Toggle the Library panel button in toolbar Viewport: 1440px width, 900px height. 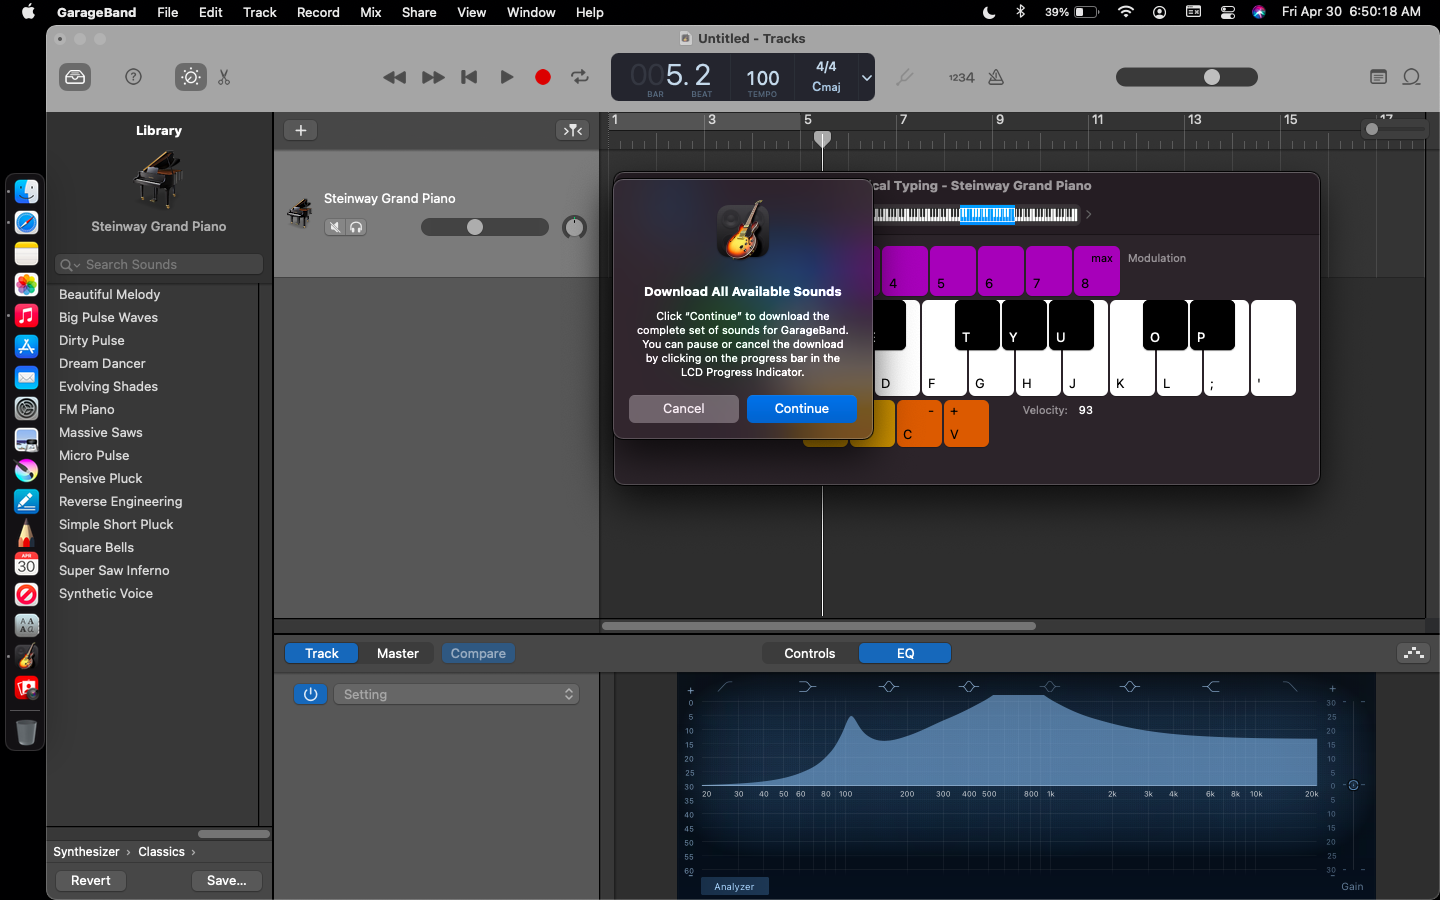[x=75, y=77]
